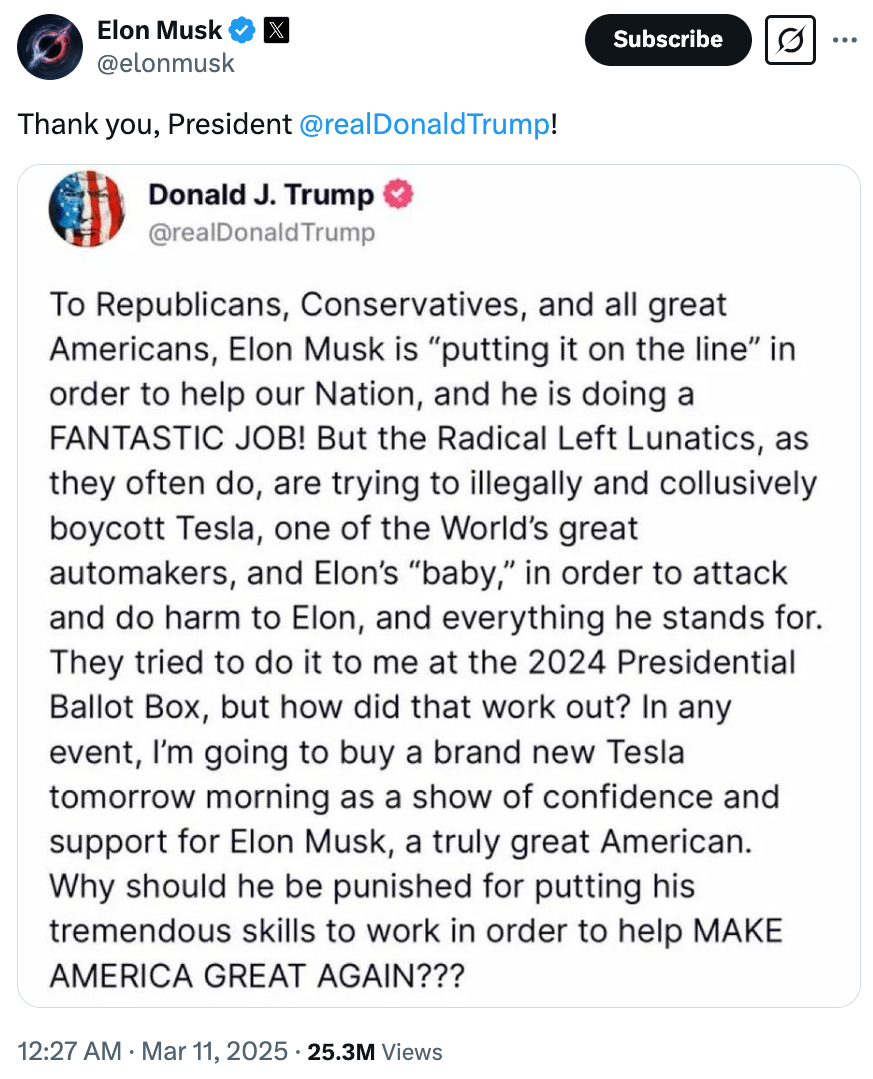Click the gray @realDonaldTrump handle under Trump's name
The image size is (873, 1079).
click(x=262, y=233)
